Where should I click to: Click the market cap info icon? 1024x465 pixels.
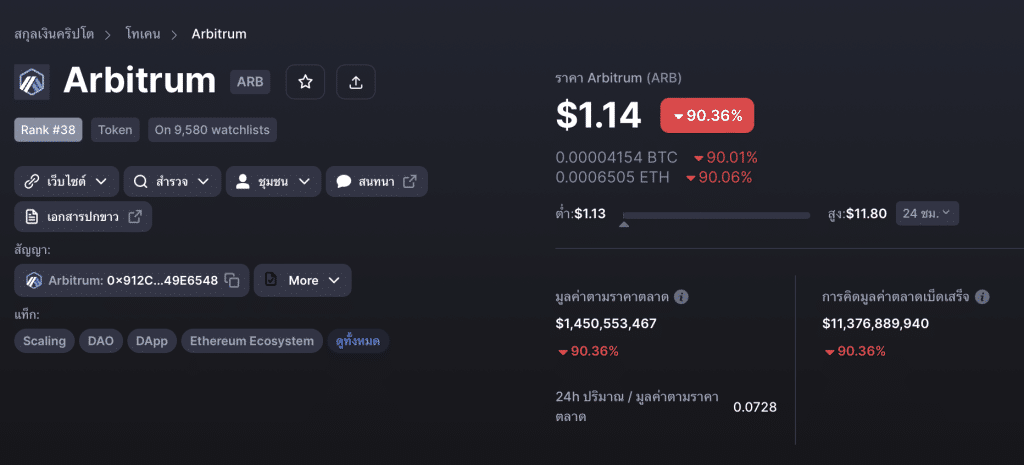[x=681, y=297]
